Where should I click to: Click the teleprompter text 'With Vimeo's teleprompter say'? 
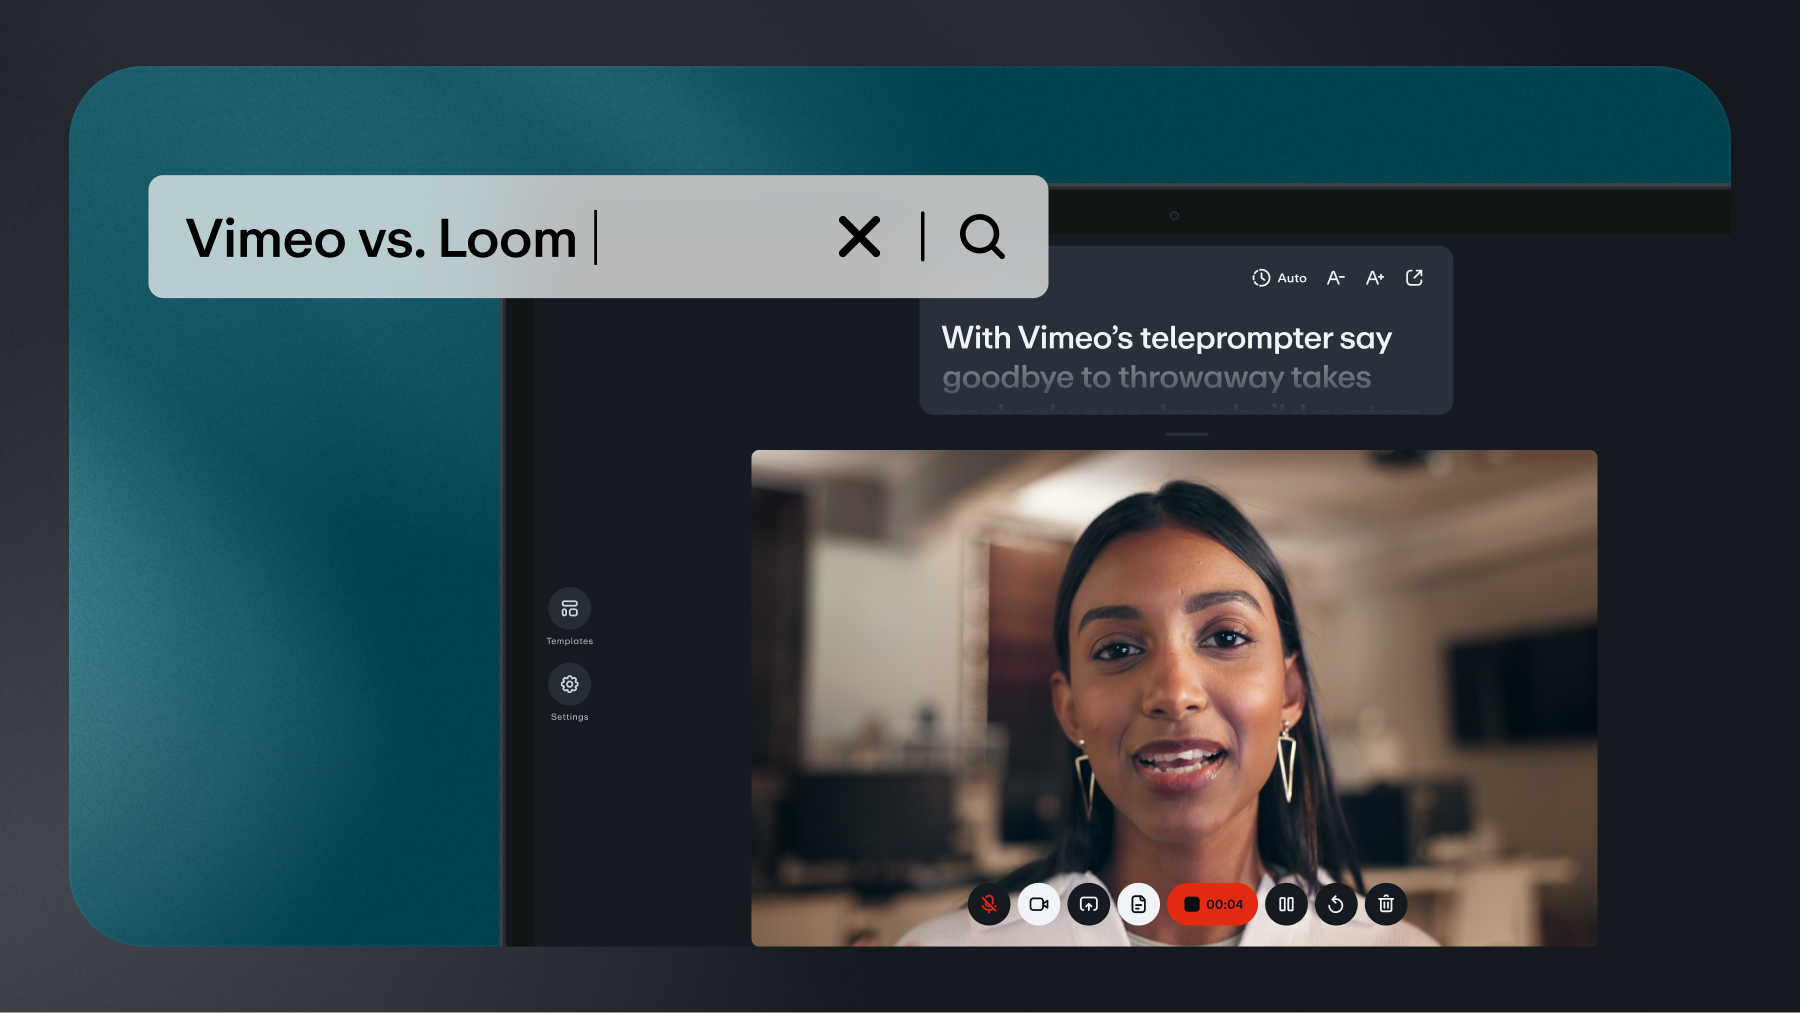tap(1166, 338)
